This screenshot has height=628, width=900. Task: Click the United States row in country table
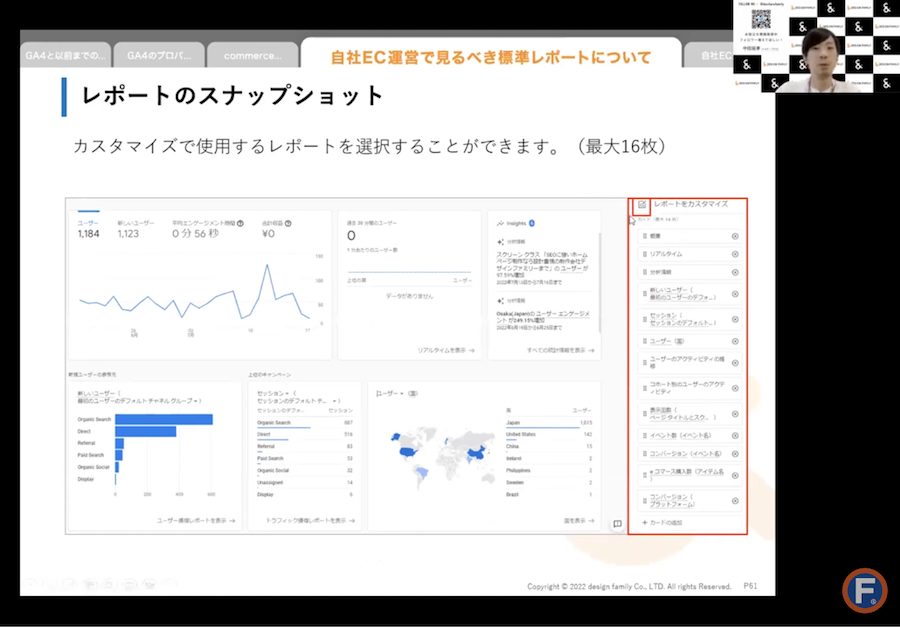(549, 435)
